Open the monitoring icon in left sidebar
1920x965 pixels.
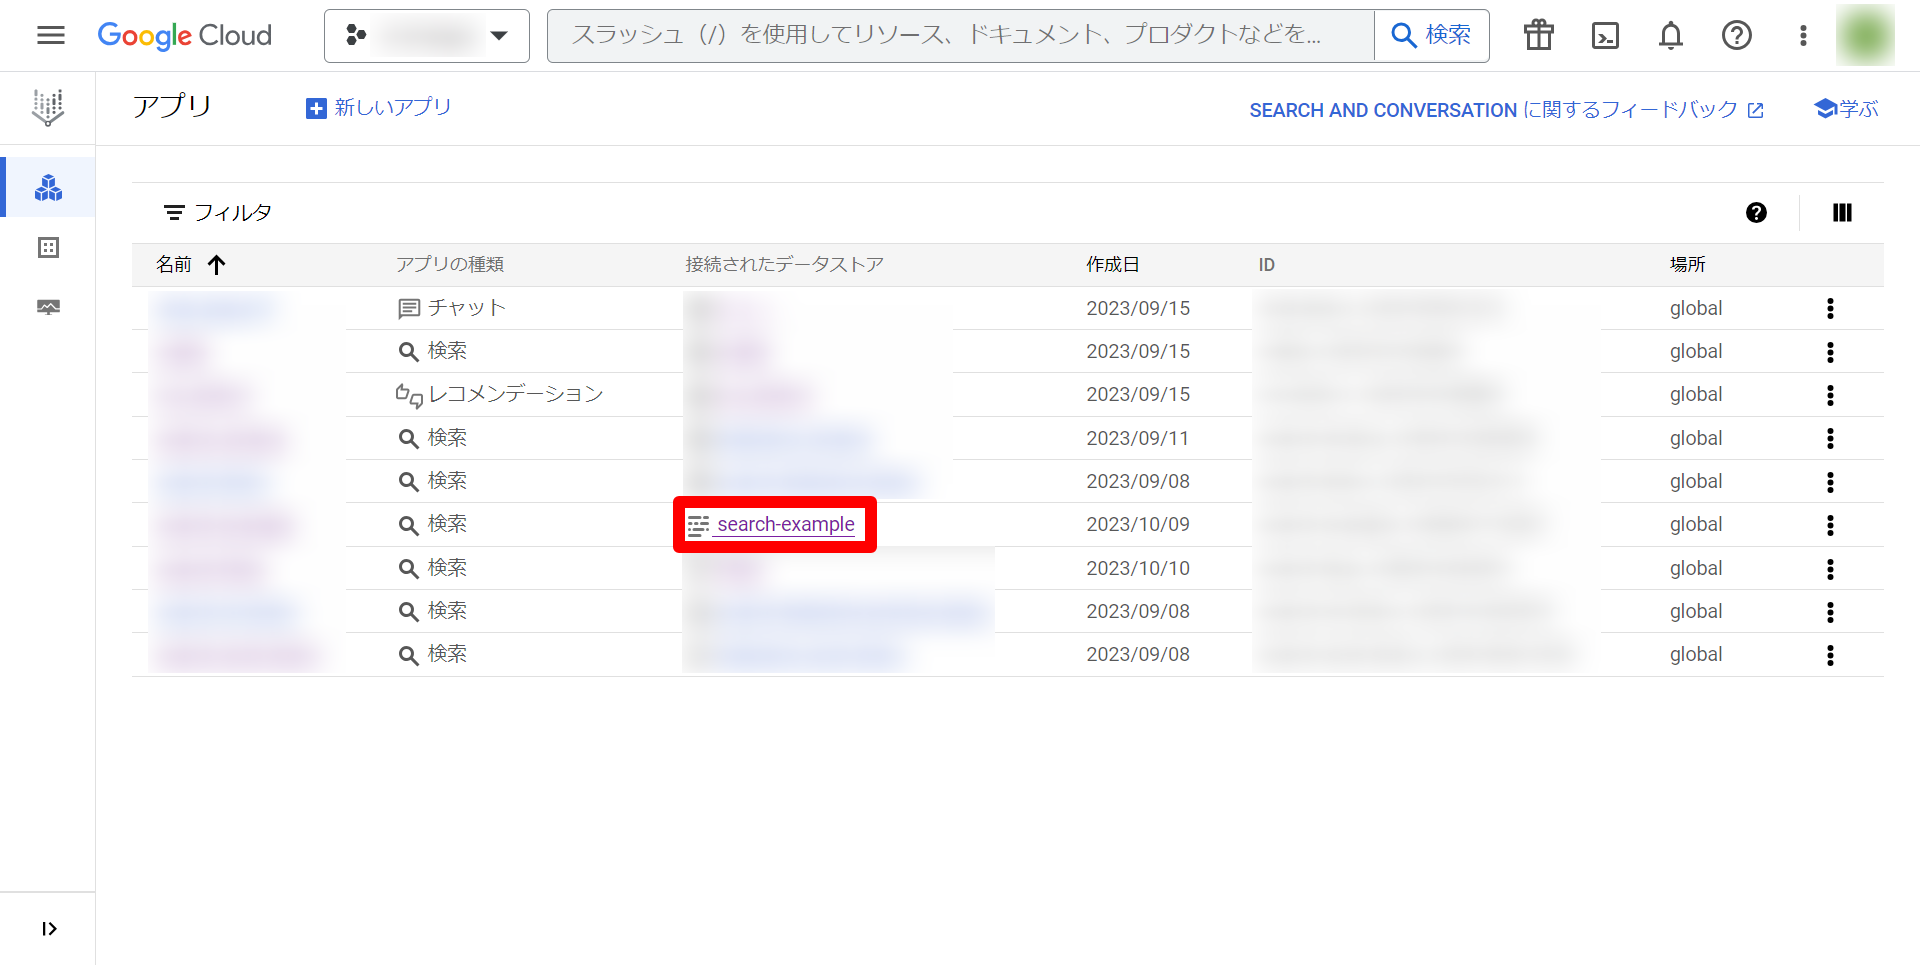[48, 307]
